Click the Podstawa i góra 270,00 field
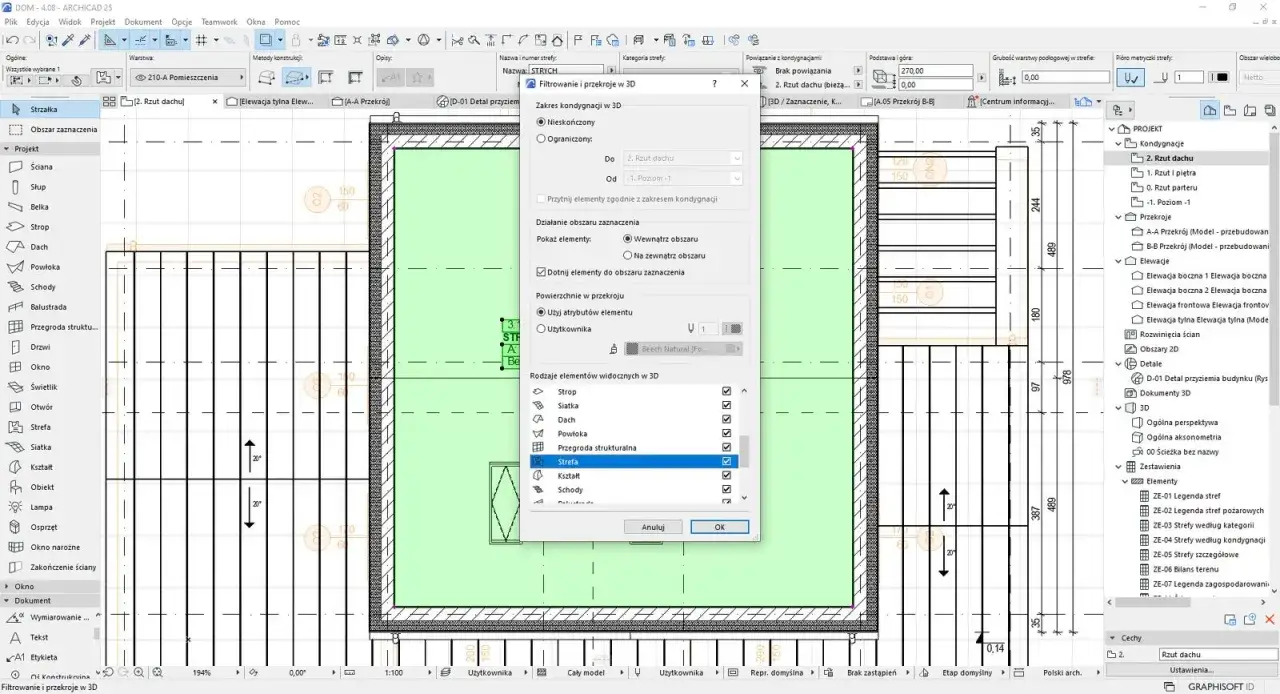The width and height of the screenshot is (1280, 694). pos(935,71)
